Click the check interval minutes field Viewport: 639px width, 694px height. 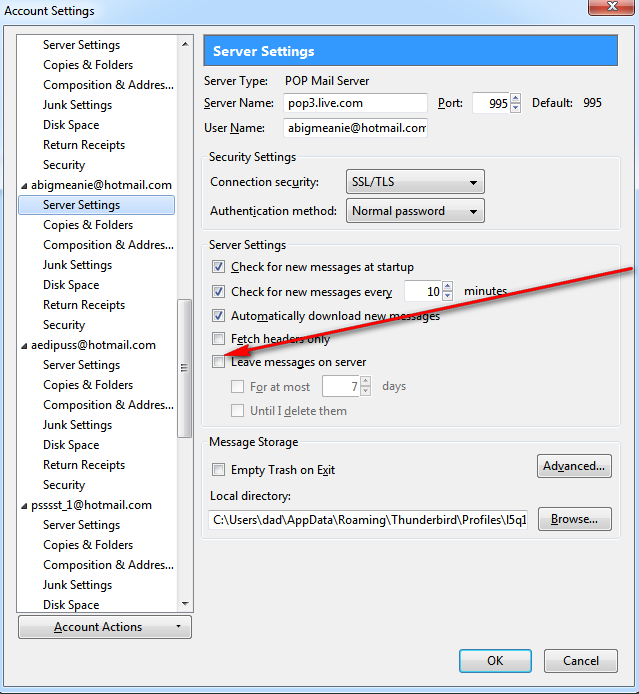pyautogui.click(x=423, y=291)
